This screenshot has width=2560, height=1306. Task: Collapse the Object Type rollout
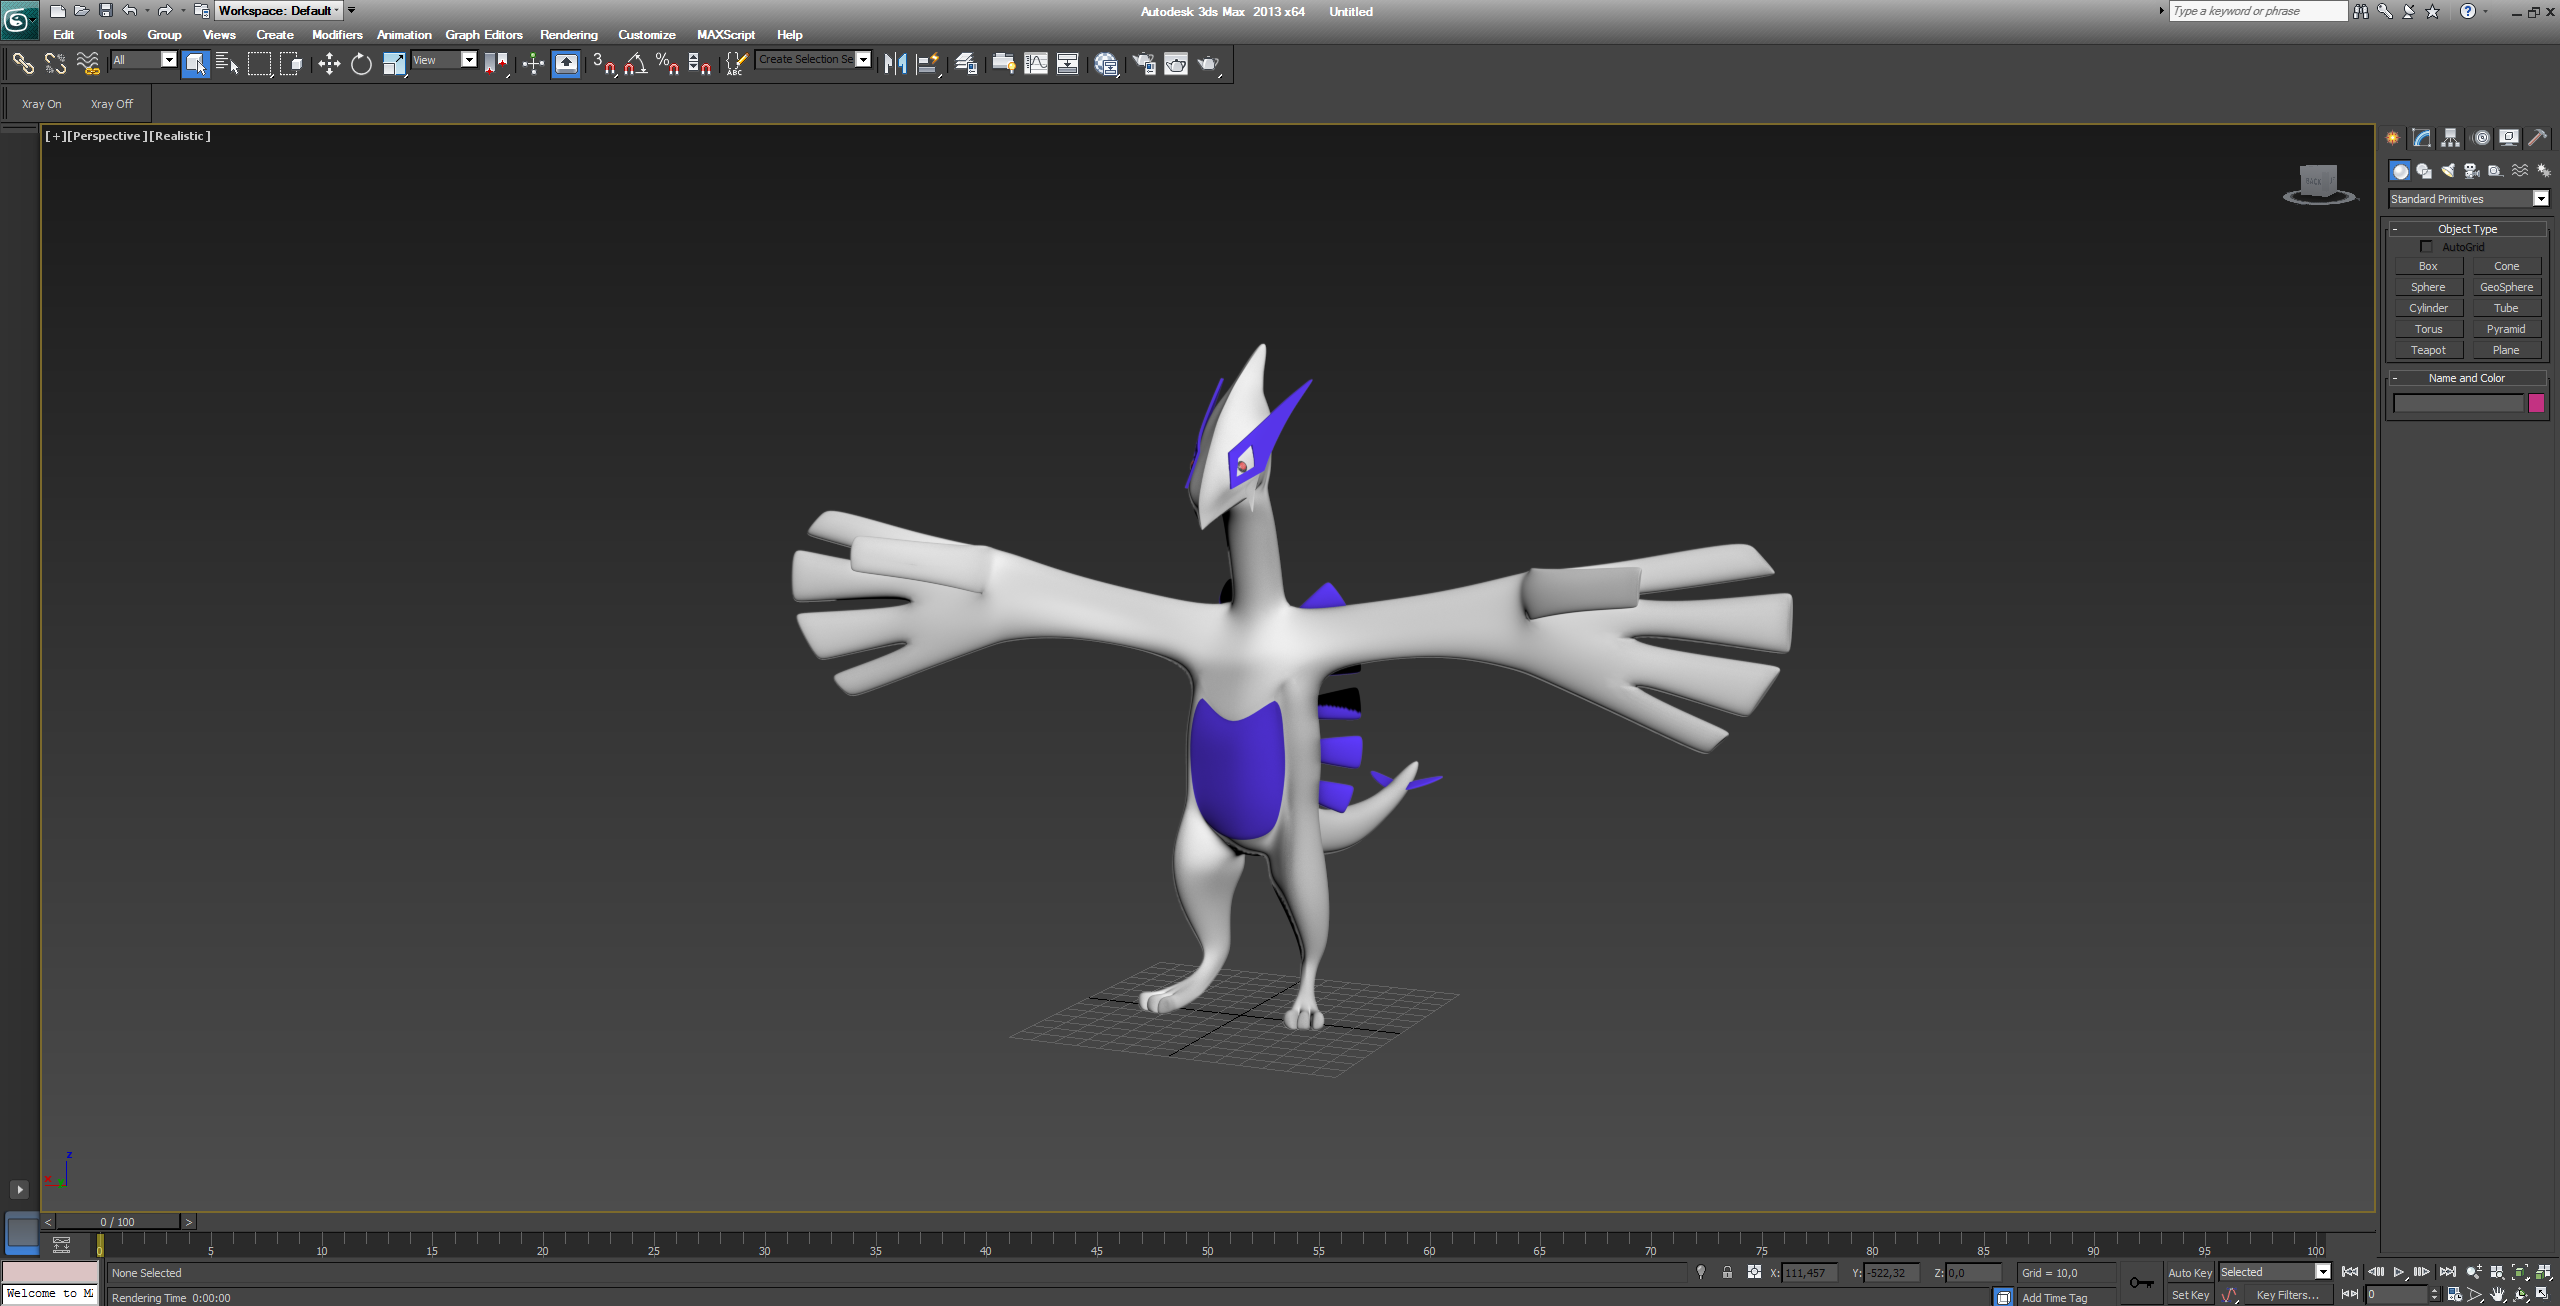pyautogui.click(x=2466, y=229)
